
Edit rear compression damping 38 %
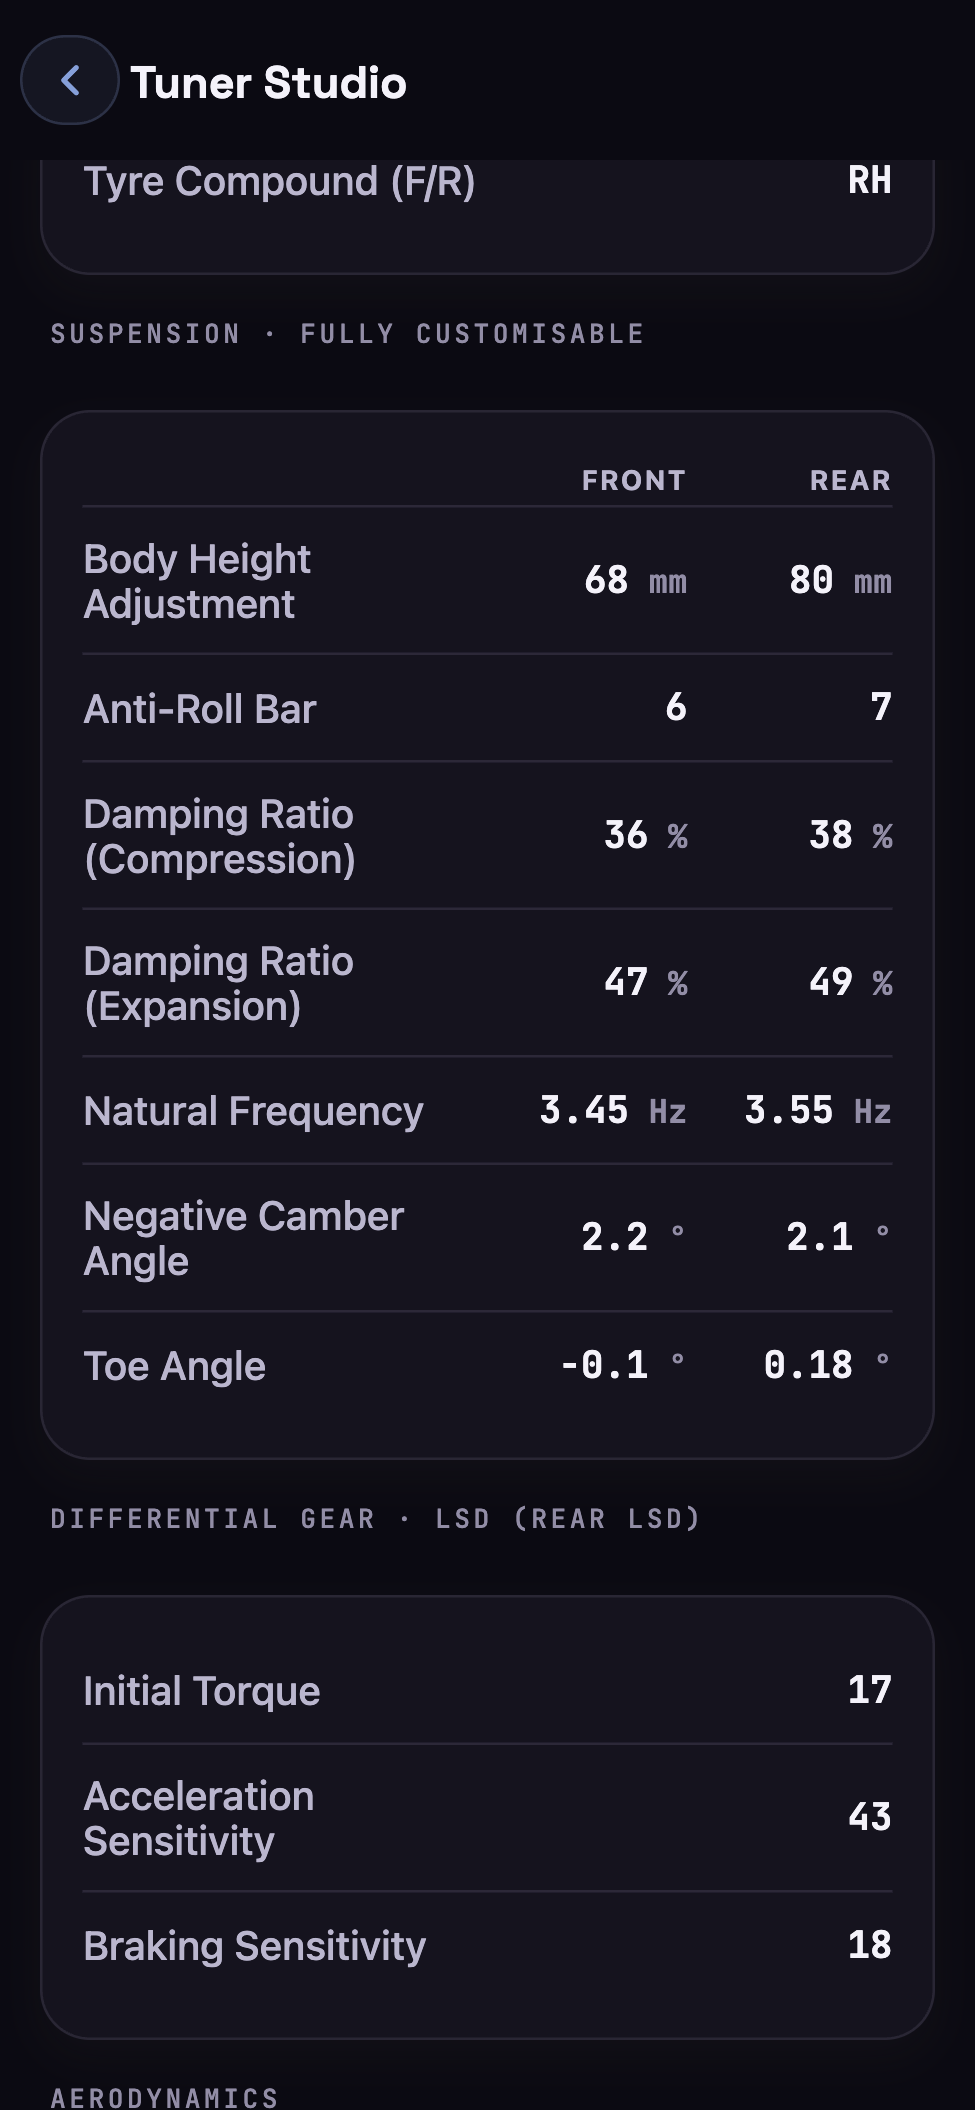[850, 836]
